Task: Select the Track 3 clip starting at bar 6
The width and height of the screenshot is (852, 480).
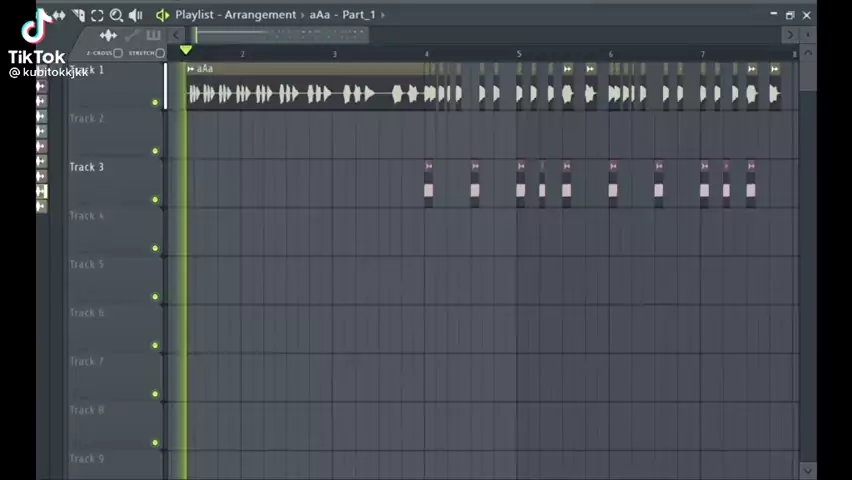Action: tap(613, 184)
